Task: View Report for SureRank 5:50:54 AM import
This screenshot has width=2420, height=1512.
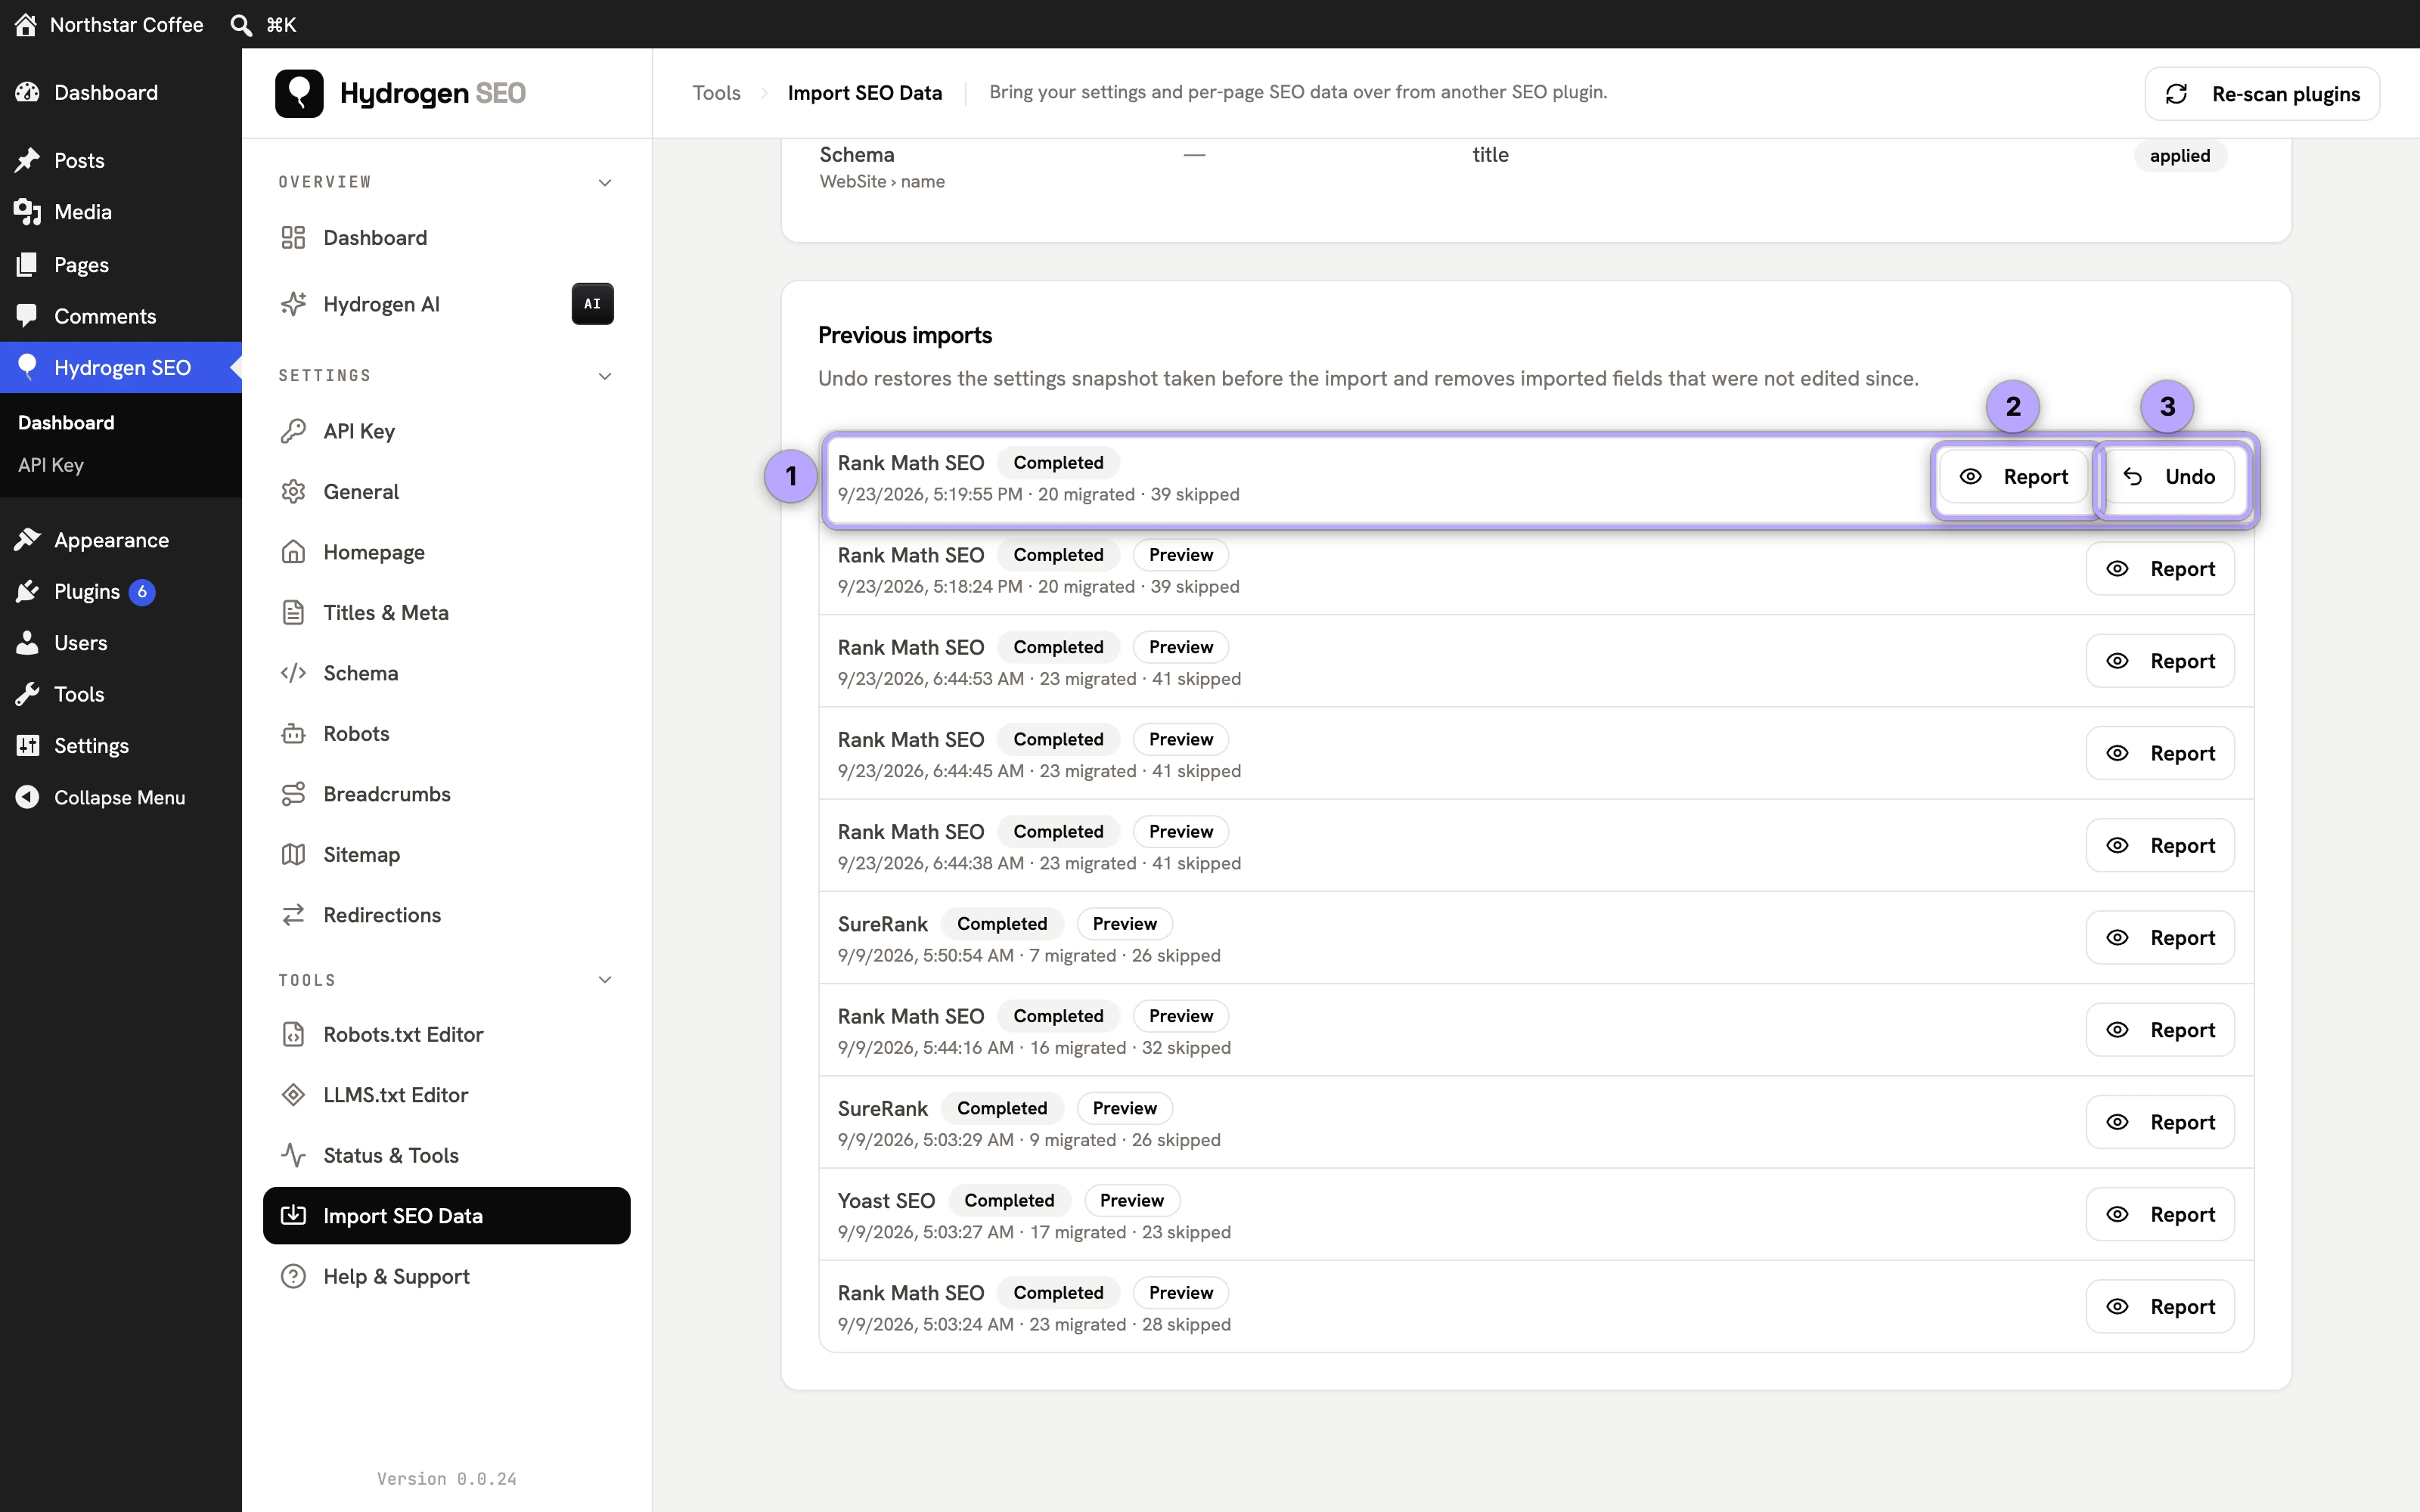Action: click(2160, 938)
